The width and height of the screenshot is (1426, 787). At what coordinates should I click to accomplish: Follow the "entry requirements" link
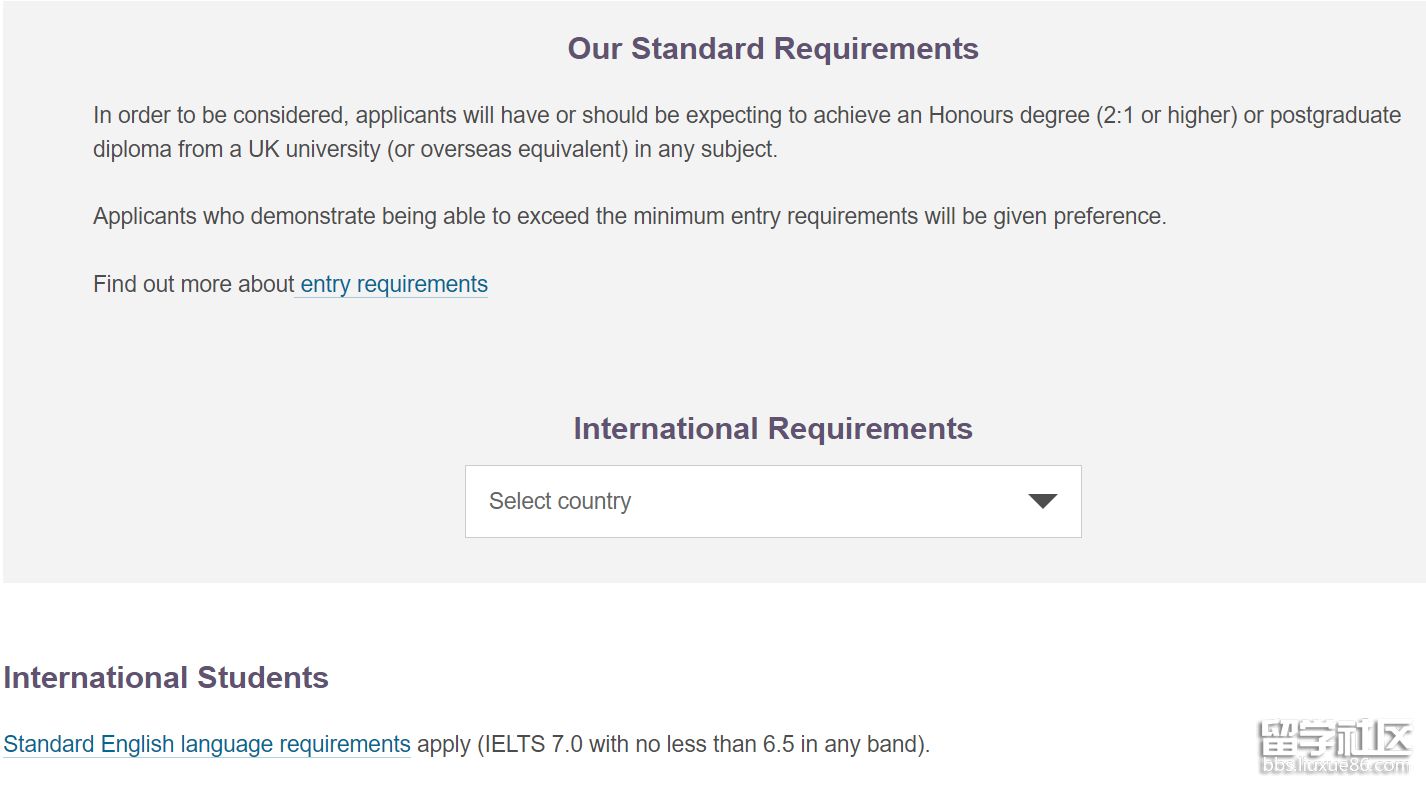pos(393,284)
